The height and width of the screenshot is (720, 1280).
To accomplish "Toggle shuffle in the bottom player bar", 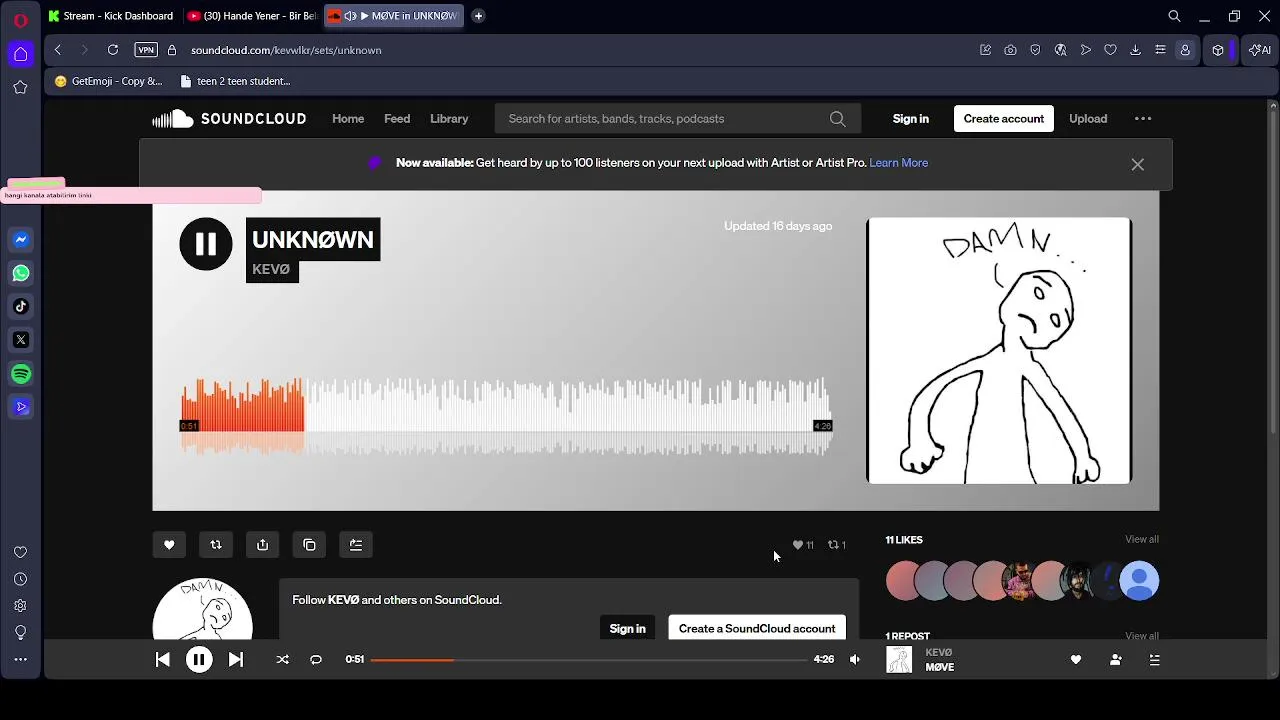I will click(282, 659).
